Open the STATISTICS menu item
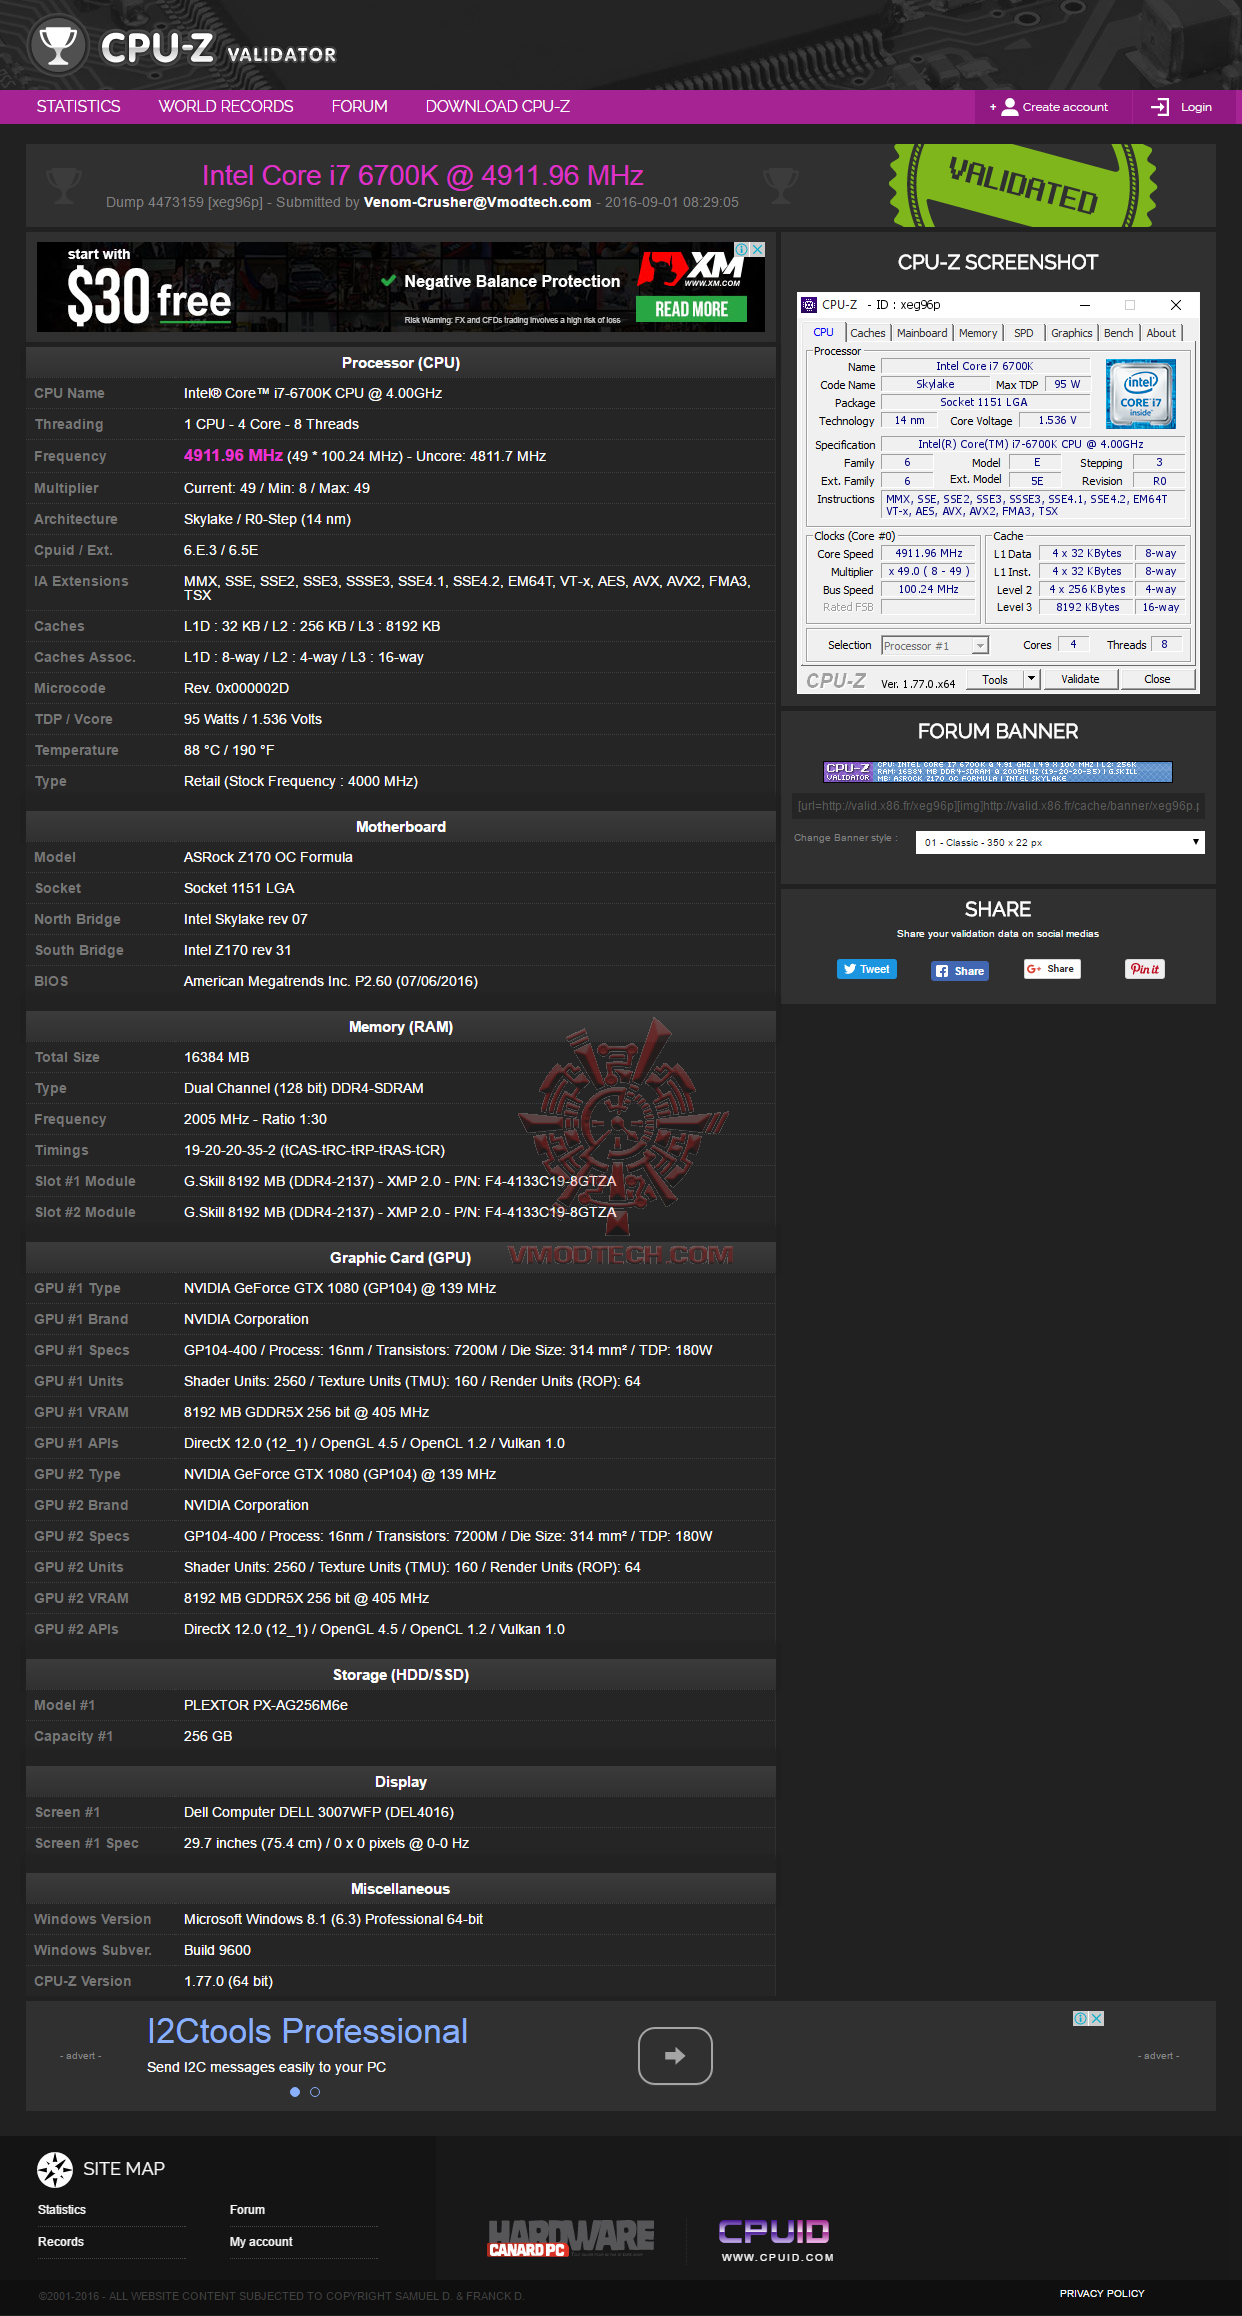The image size is (1242, 2316). click(x=78, y=106)
